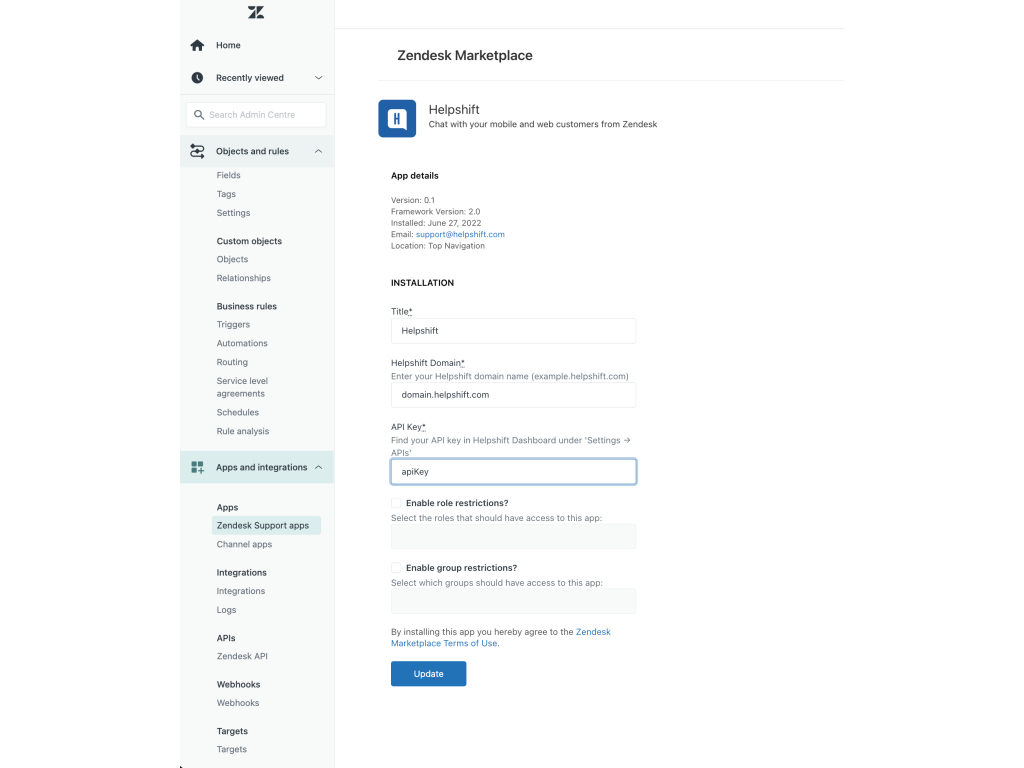The image size is (1024, 768).
Task: Click the Home house icon
Action: (197, 45)
